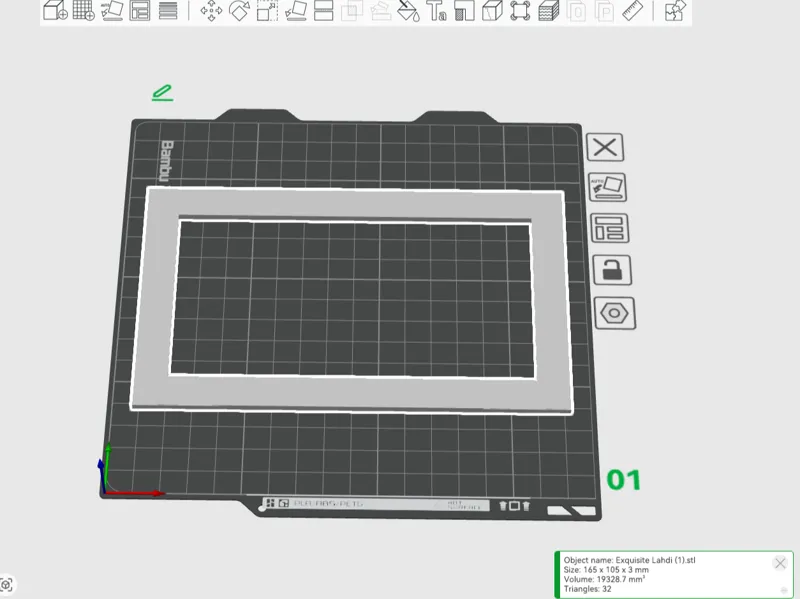Click 'Size: 165 x 105 x 3 mm' text

pyautogui.click(x=606, y=570)
